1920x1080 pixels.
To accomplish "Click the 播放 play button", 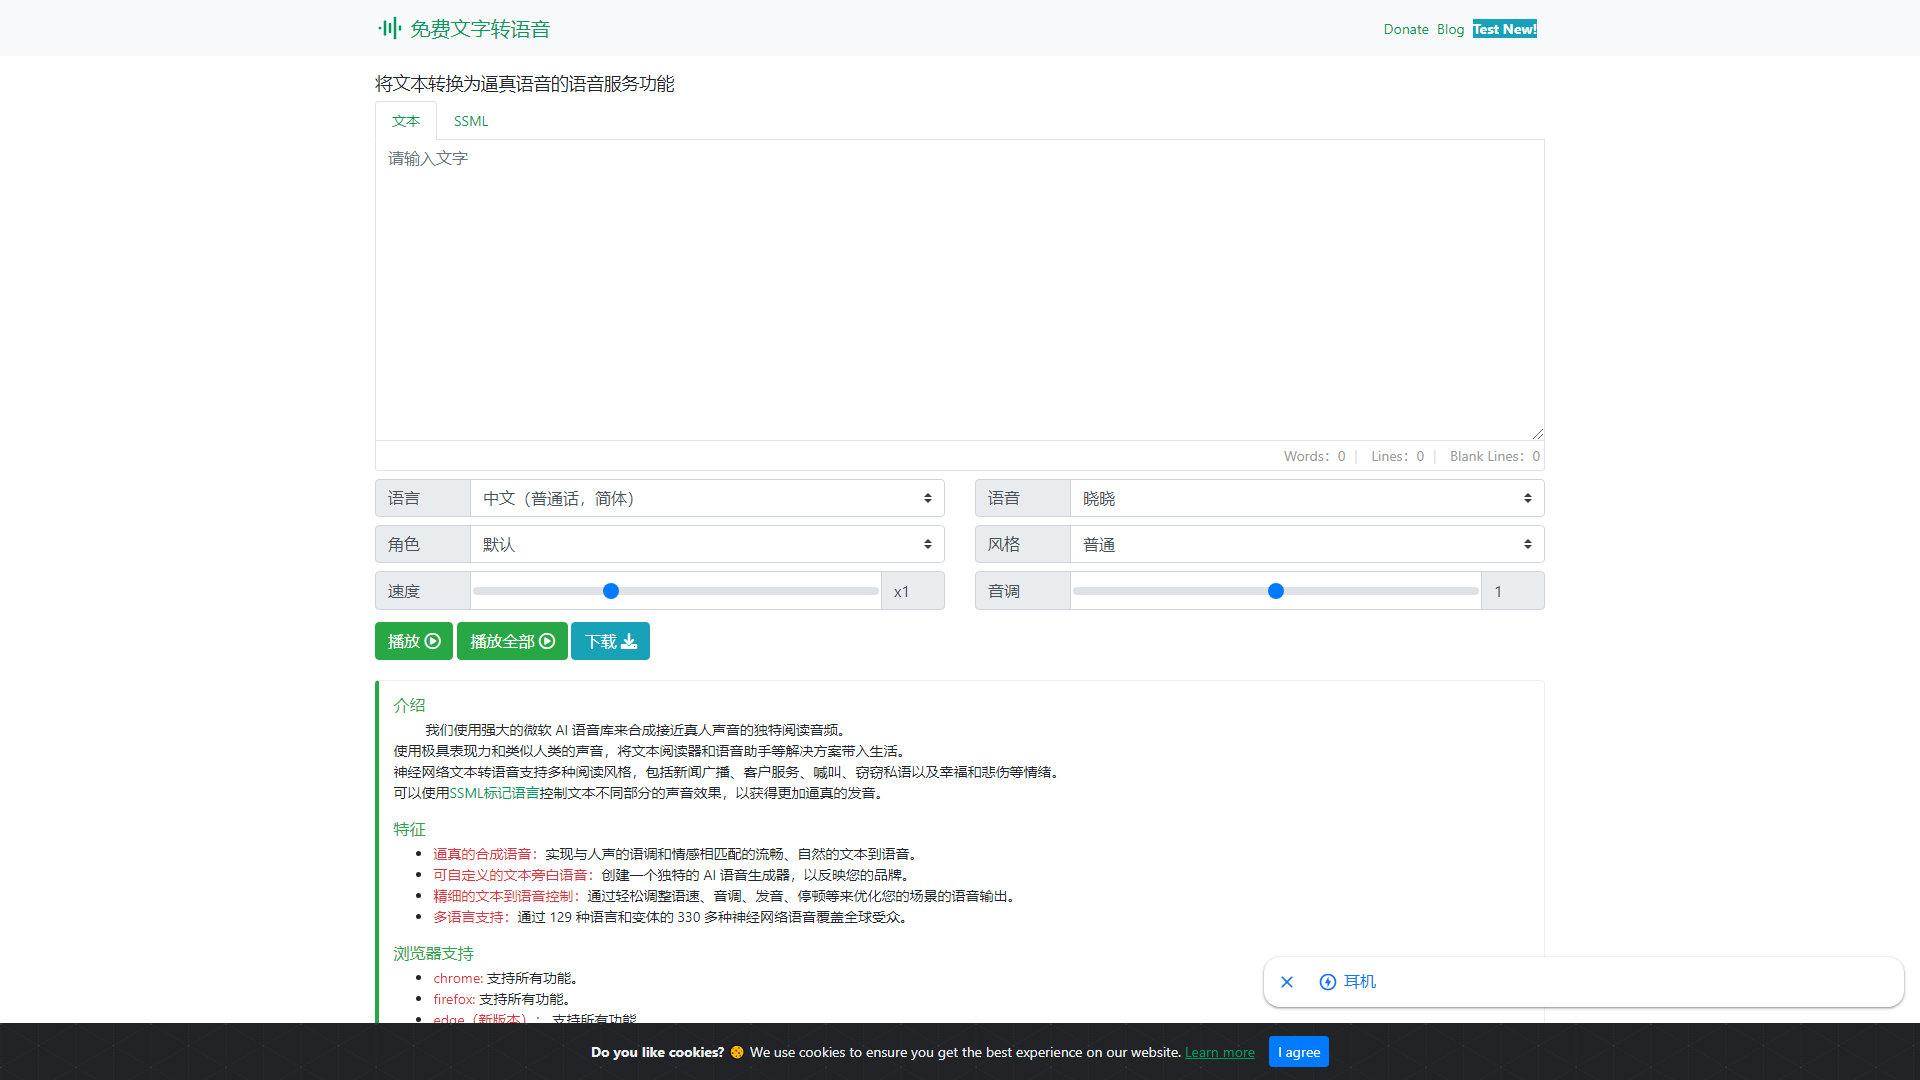I will click(413, 641).
